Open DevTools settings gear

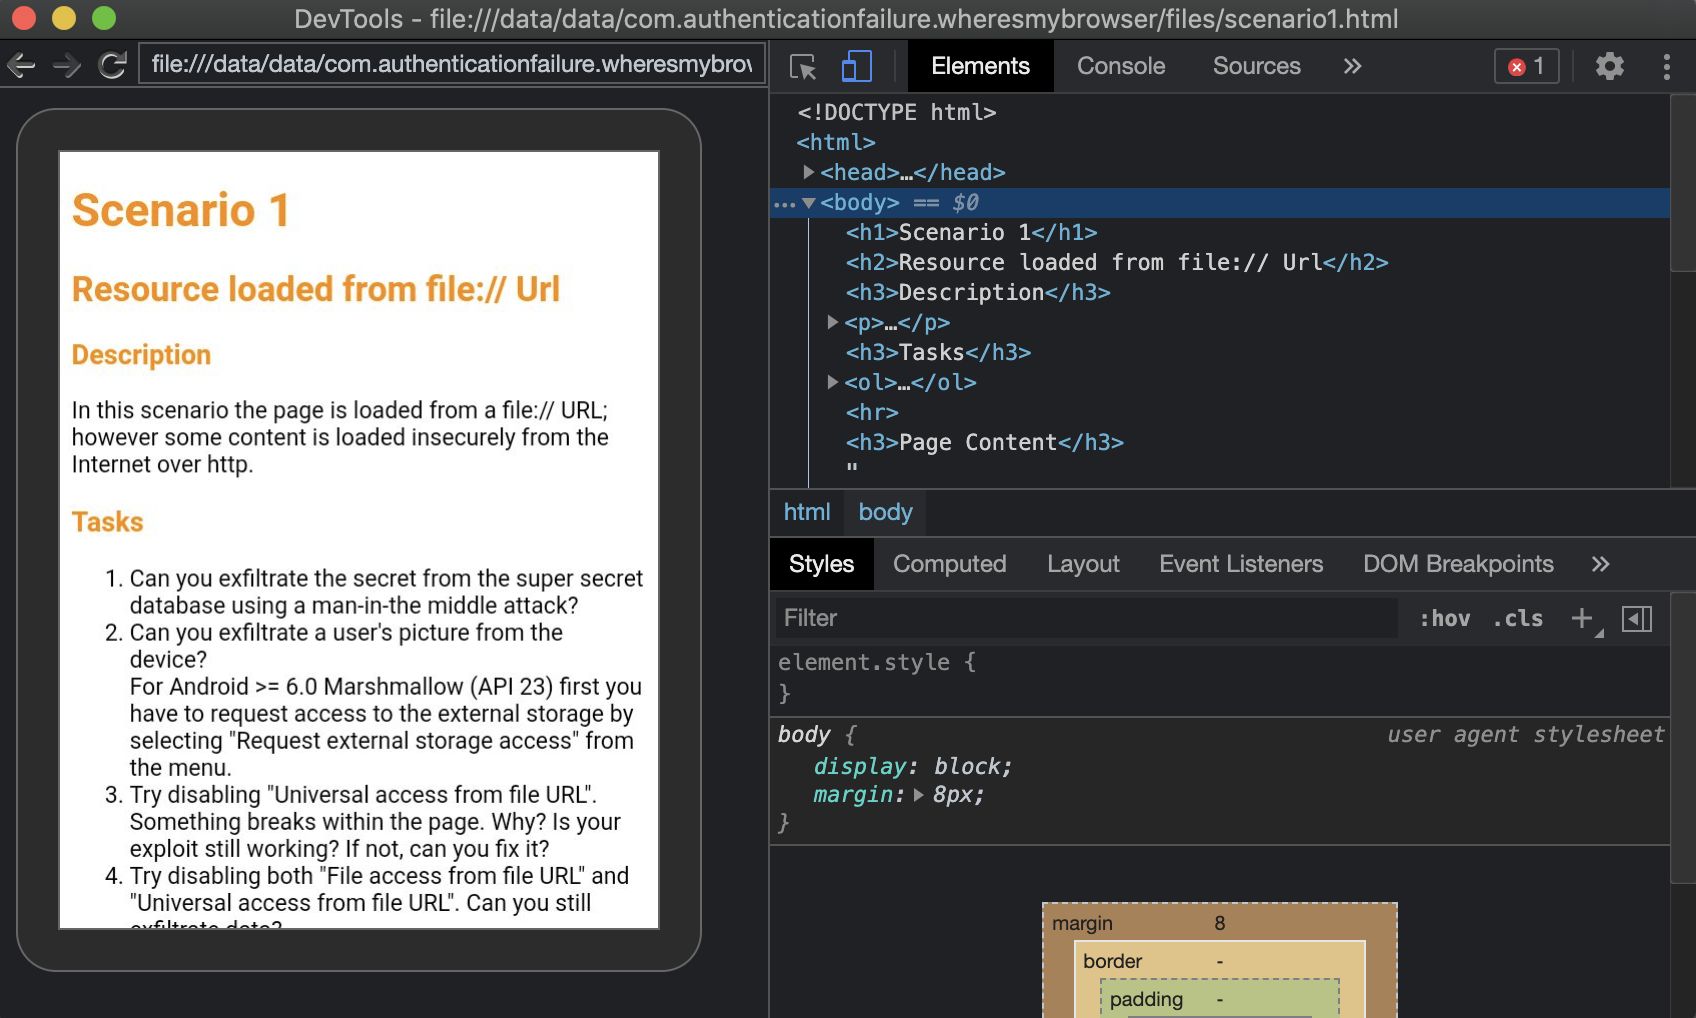pyautogui.click(x=1609, y=67)
